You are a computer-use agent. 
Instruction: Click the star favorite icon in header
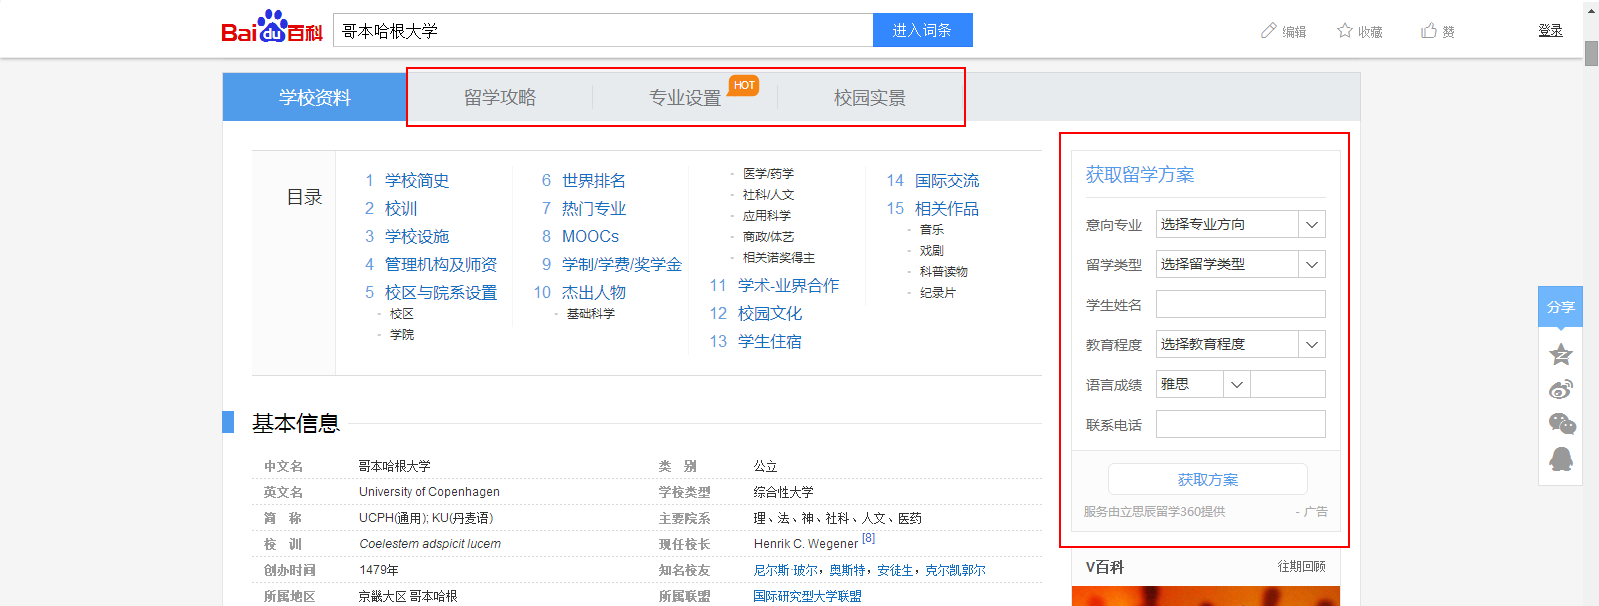(x=1345, y=31)
